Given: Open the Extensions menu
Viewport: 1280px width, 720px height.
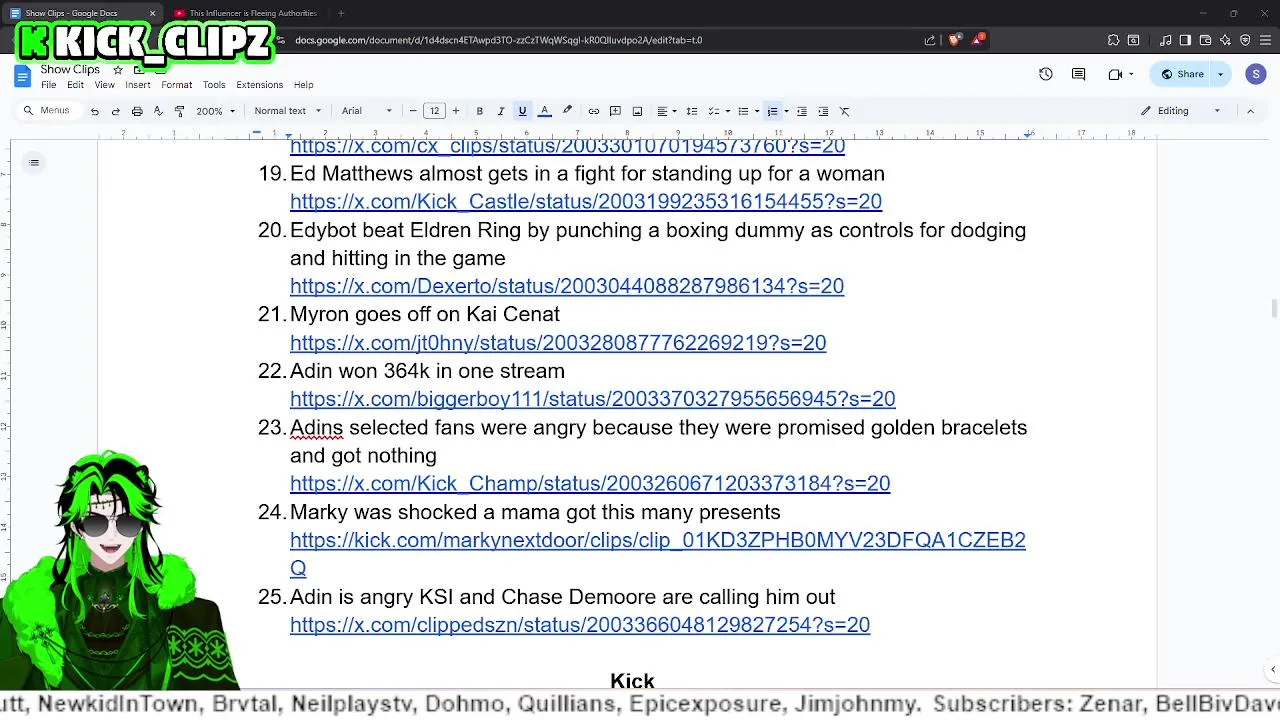Looking at the screenshot, I should tap(260, 85).
